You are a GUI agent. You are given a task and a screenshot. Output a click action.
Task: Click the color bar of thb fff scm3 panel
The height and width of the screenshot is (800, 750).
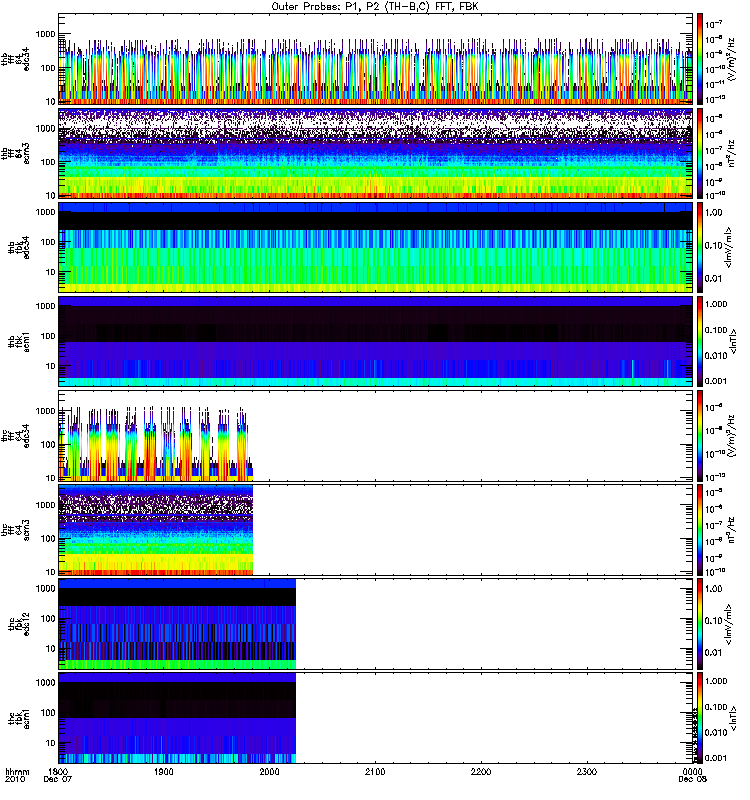(700, 153)
